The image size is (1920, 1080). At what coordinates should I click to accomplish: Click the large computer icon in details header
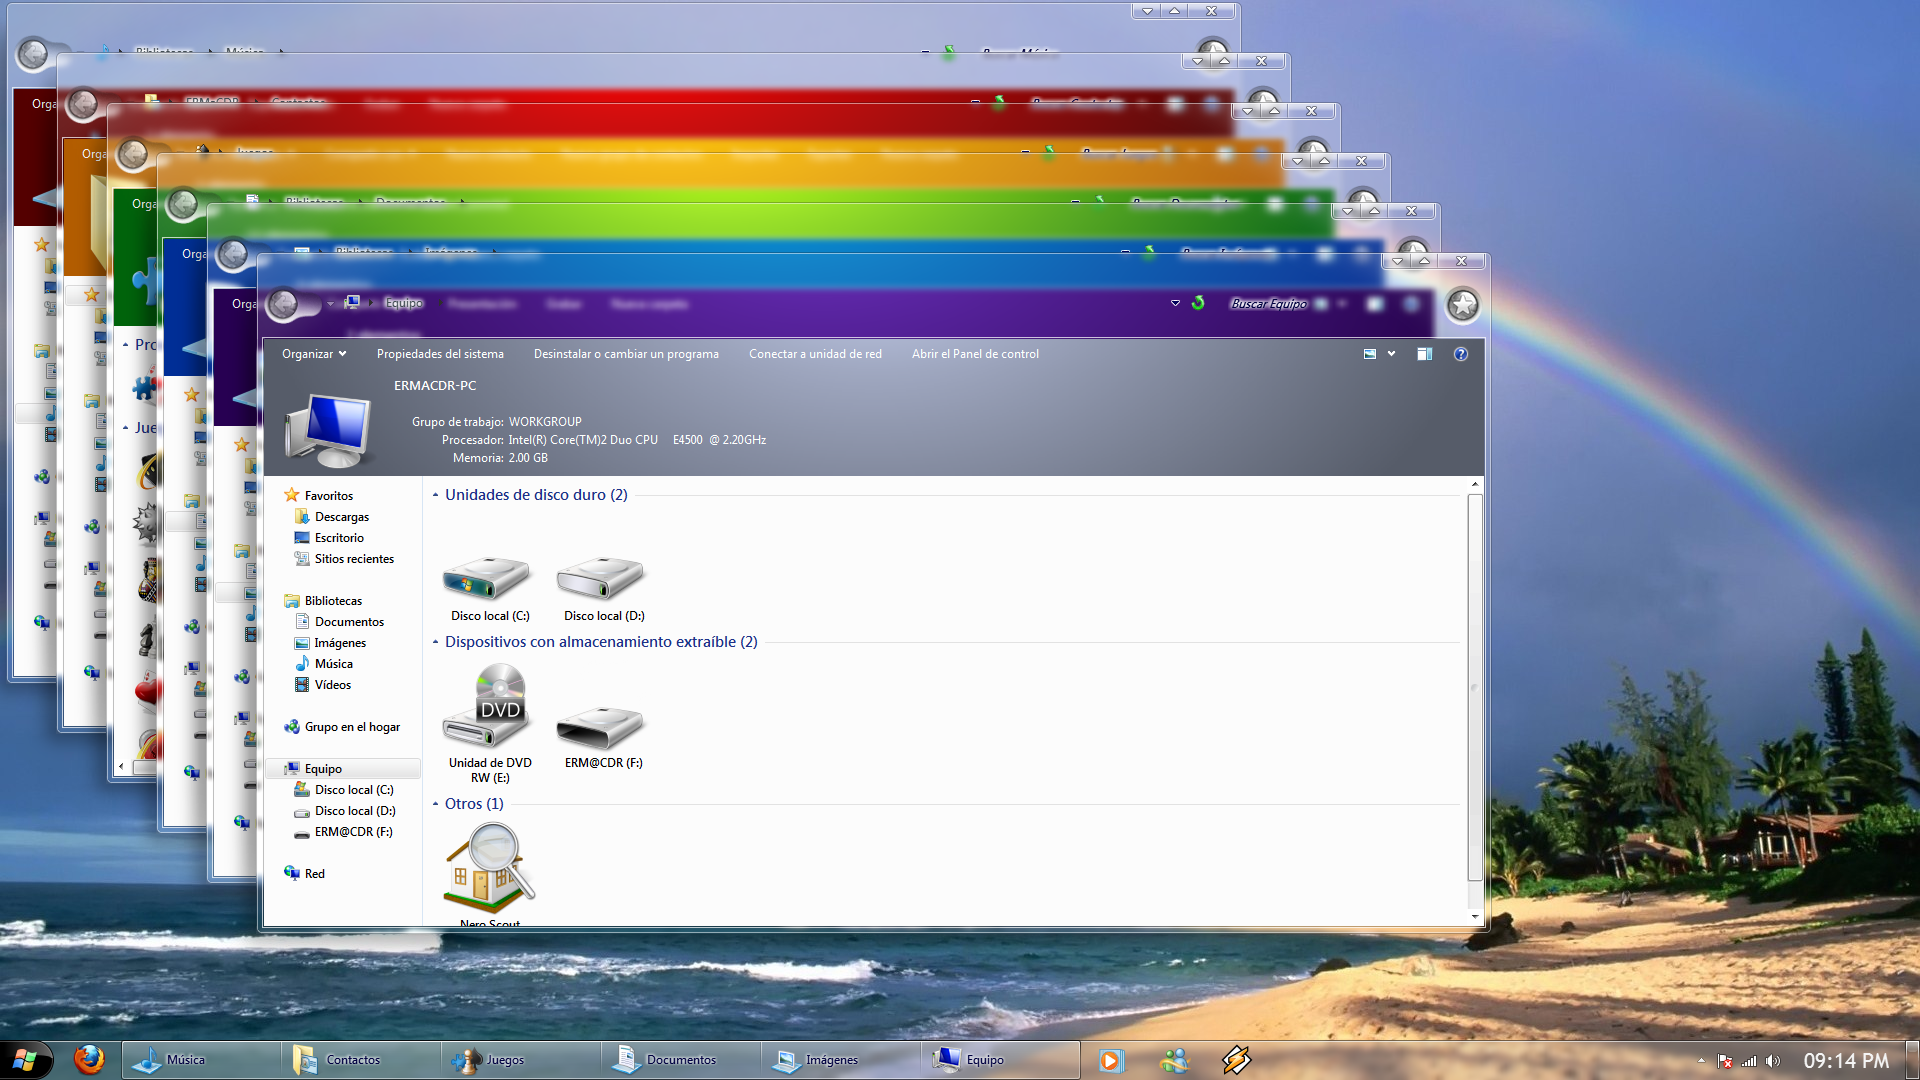click(x=328, y=430)
